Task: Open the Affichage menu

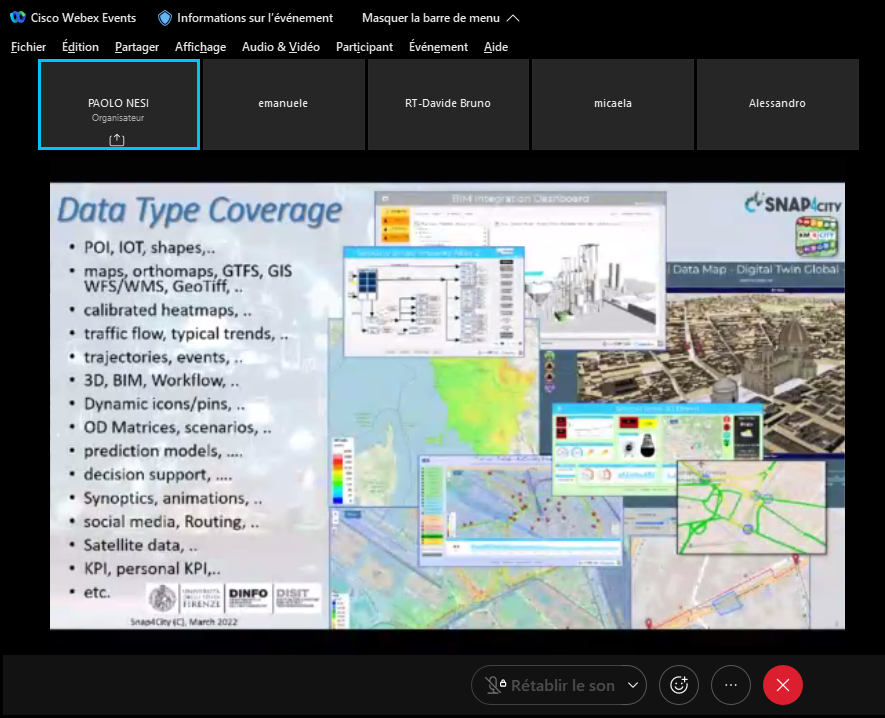Action: (x=200, y=47)
